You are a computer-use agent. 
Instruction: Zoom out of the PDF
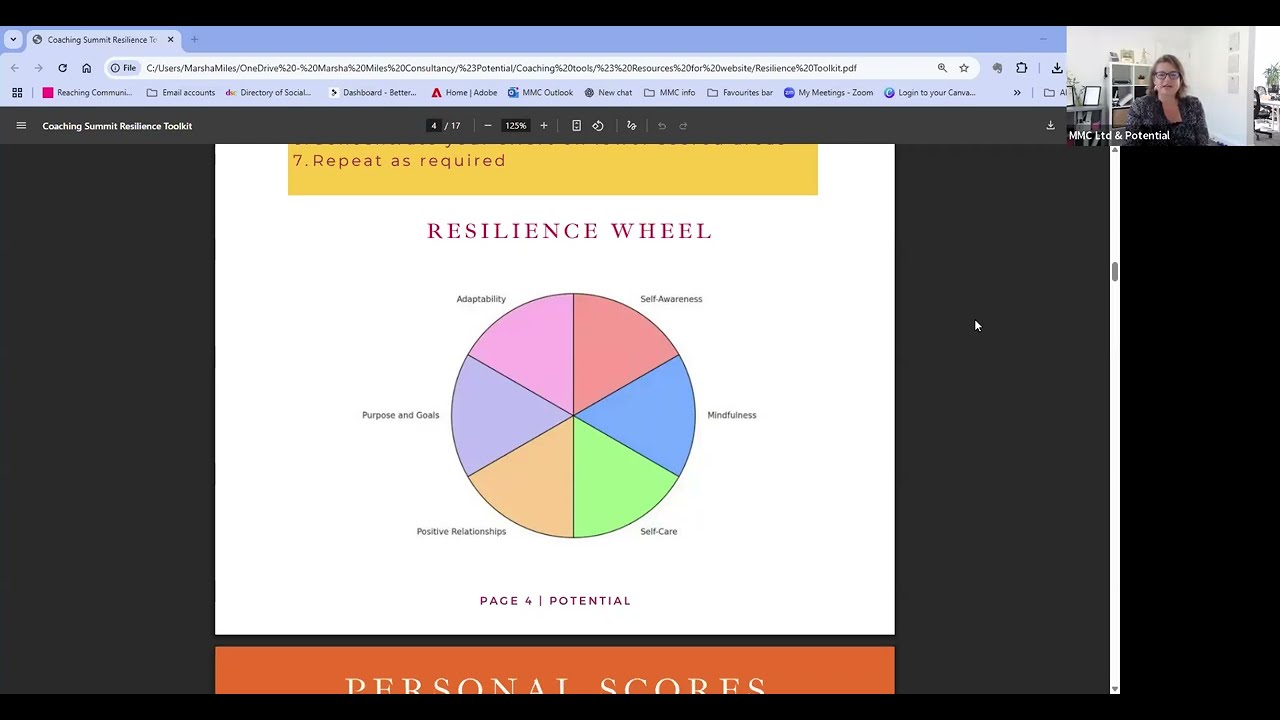coord(488,126)
